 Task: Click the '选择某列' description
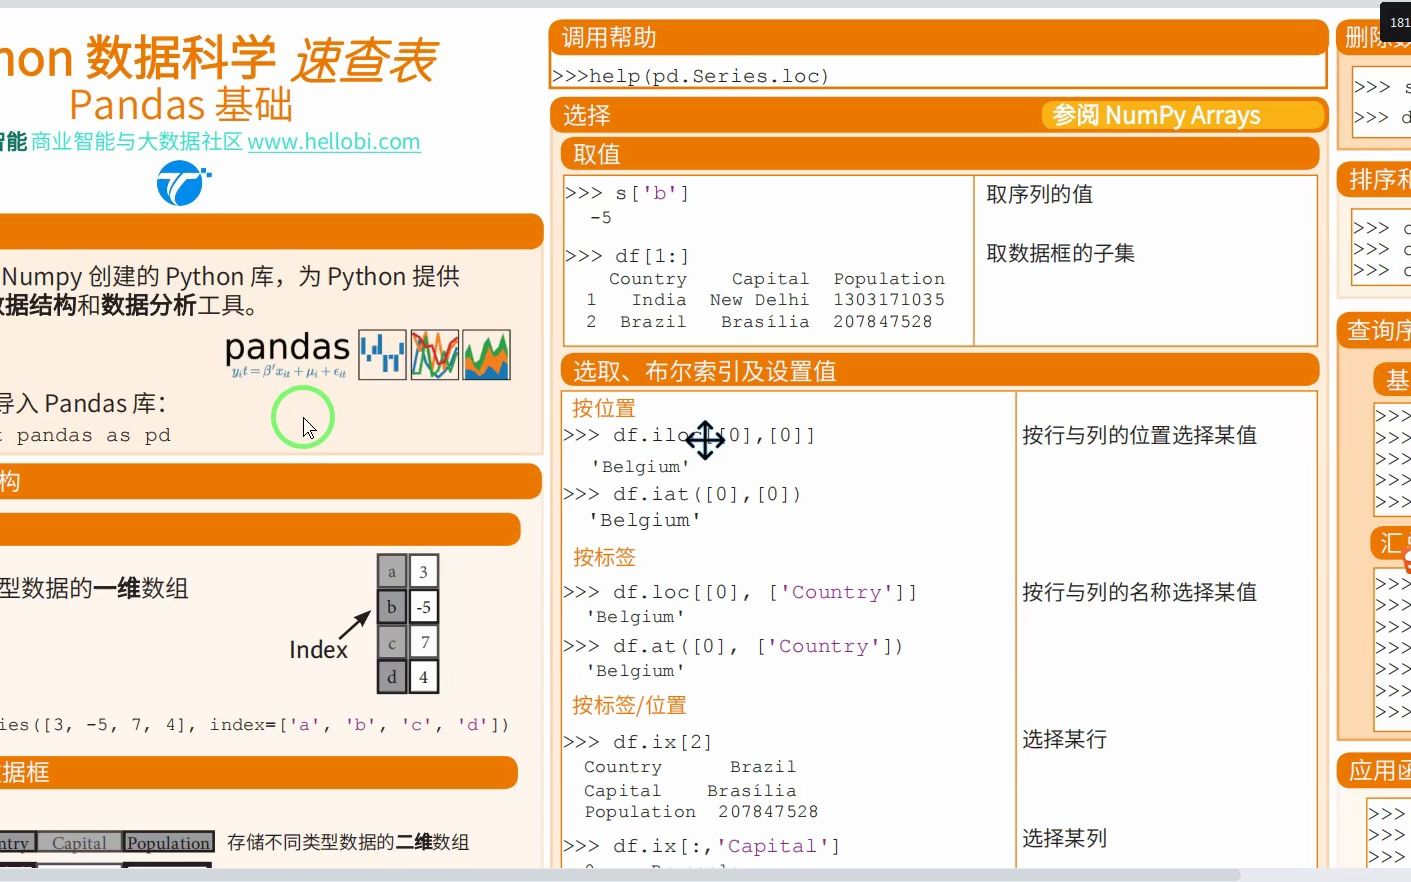(1064, 838)
